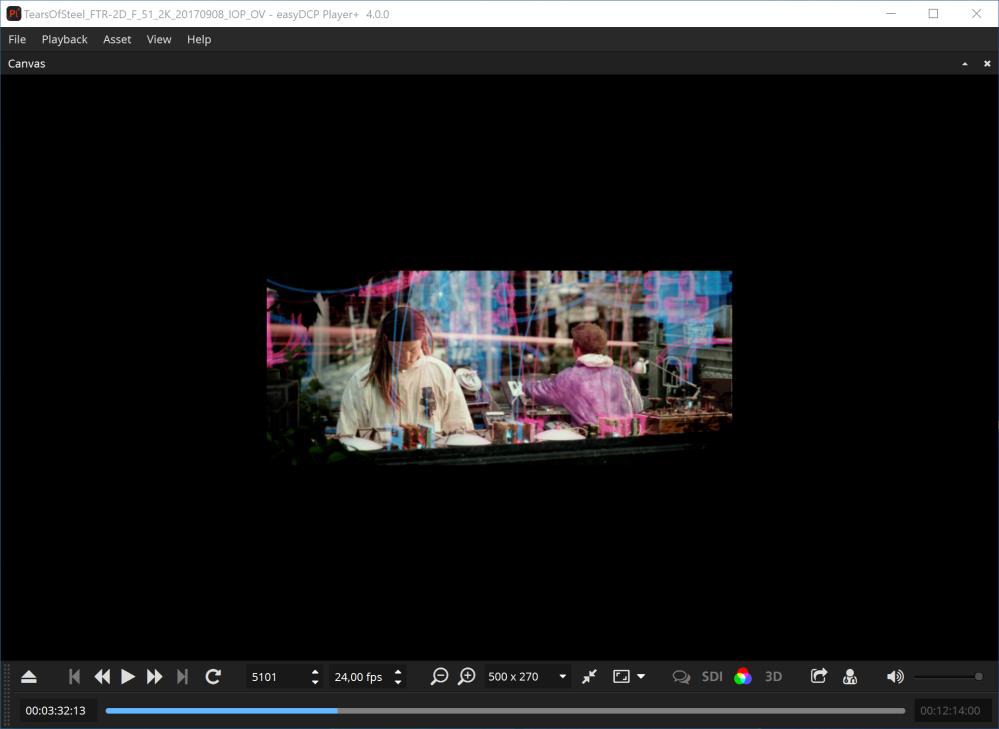Viewport: 999px width, 729px height.
Task: Click the frame number field 5101
Action: pyautogui.click(x=277, y=677)
